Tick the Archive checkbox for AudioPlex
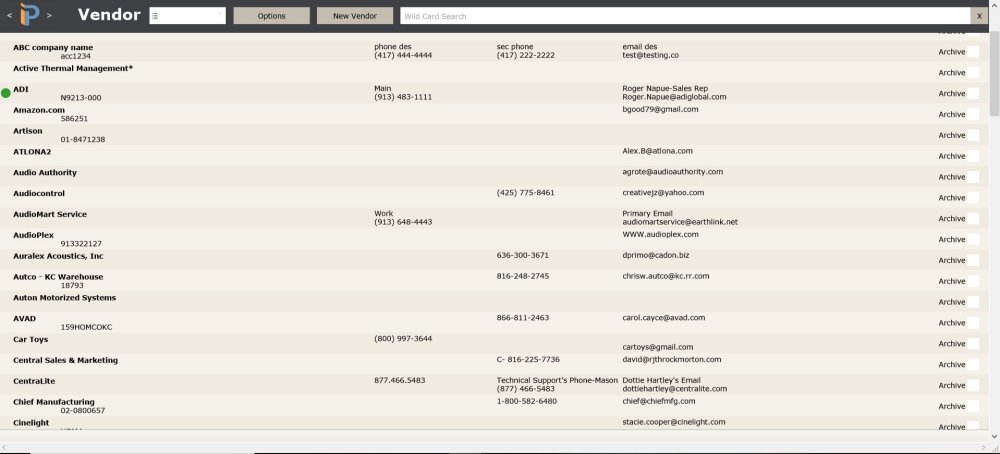This screenshot has height=454, width=1000. [973, 240]
